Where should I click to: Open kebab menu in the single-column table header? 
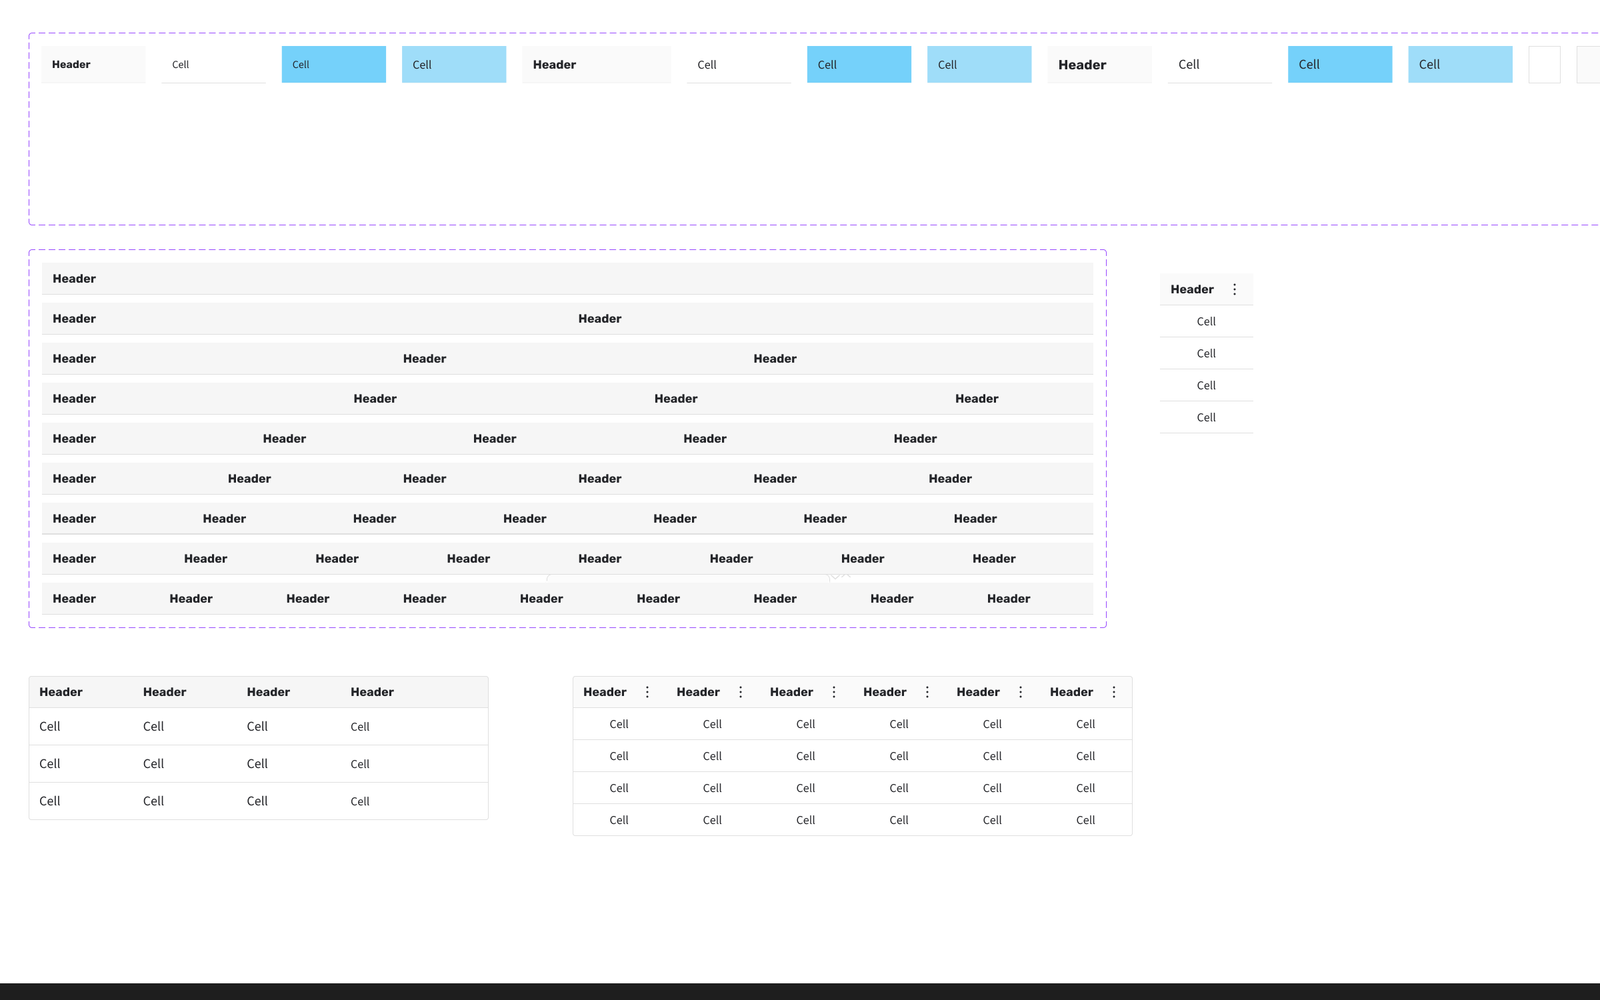tap(1234, 289)
